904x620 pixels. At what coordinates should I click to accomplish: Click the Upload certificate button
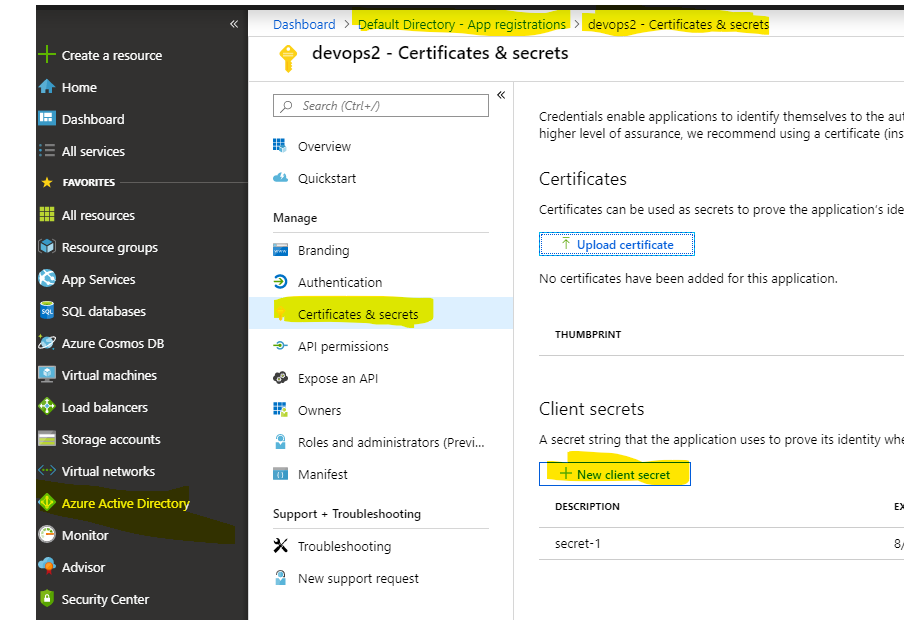[x=616, y=243]
